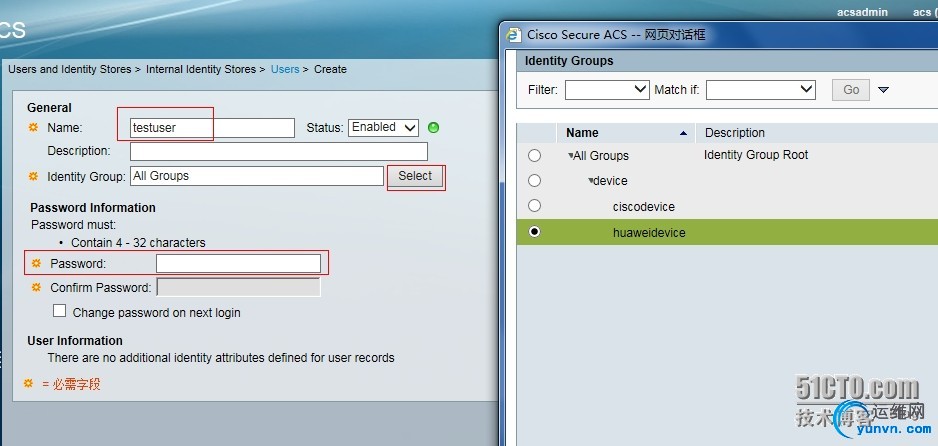
Task: Collapse the All Groups tree node
Action: point(571,155)
